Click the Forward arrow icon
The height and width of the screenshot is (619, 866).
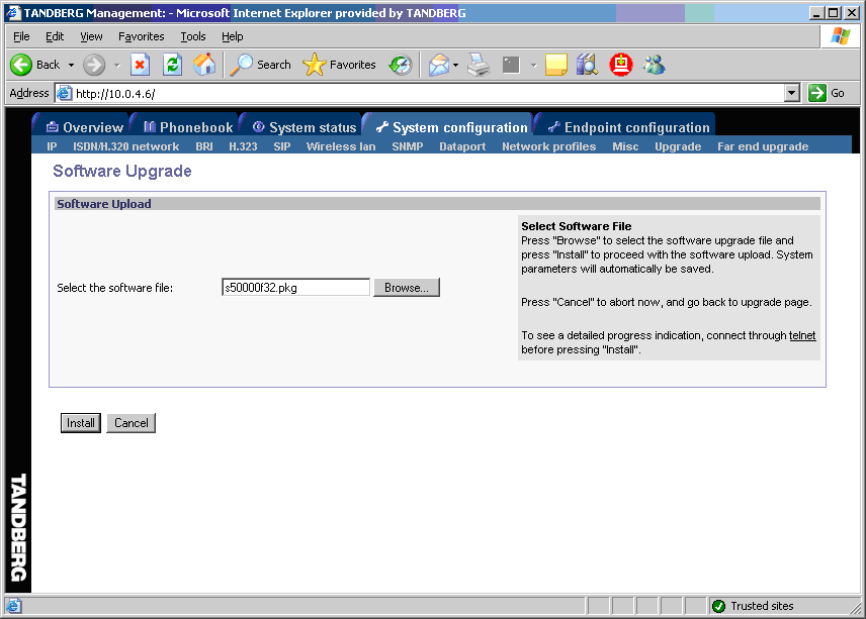pos(94,65)
